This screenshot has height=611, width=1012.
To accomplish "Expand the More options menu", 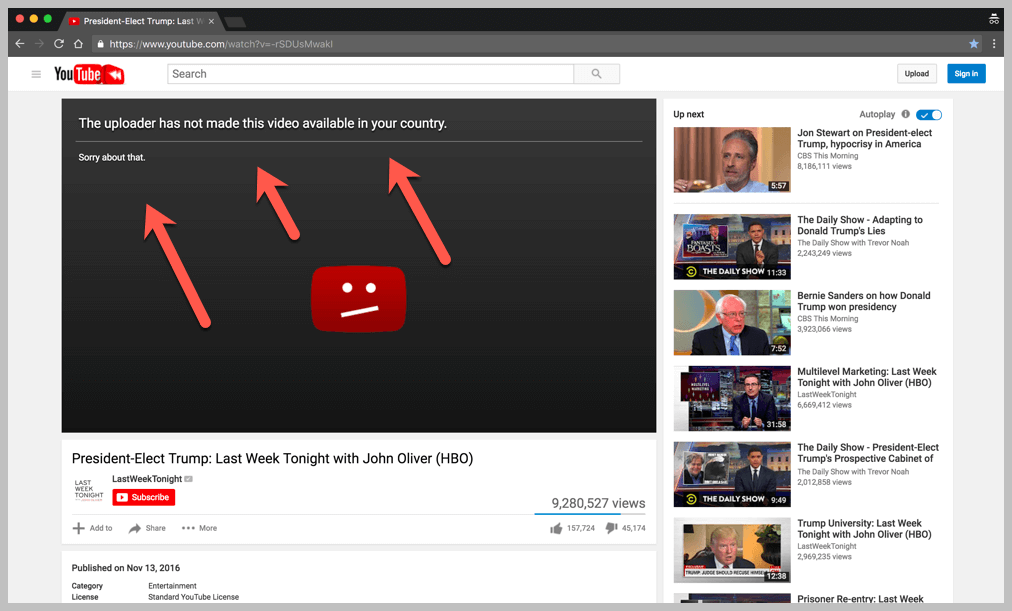I will (199, 528).
